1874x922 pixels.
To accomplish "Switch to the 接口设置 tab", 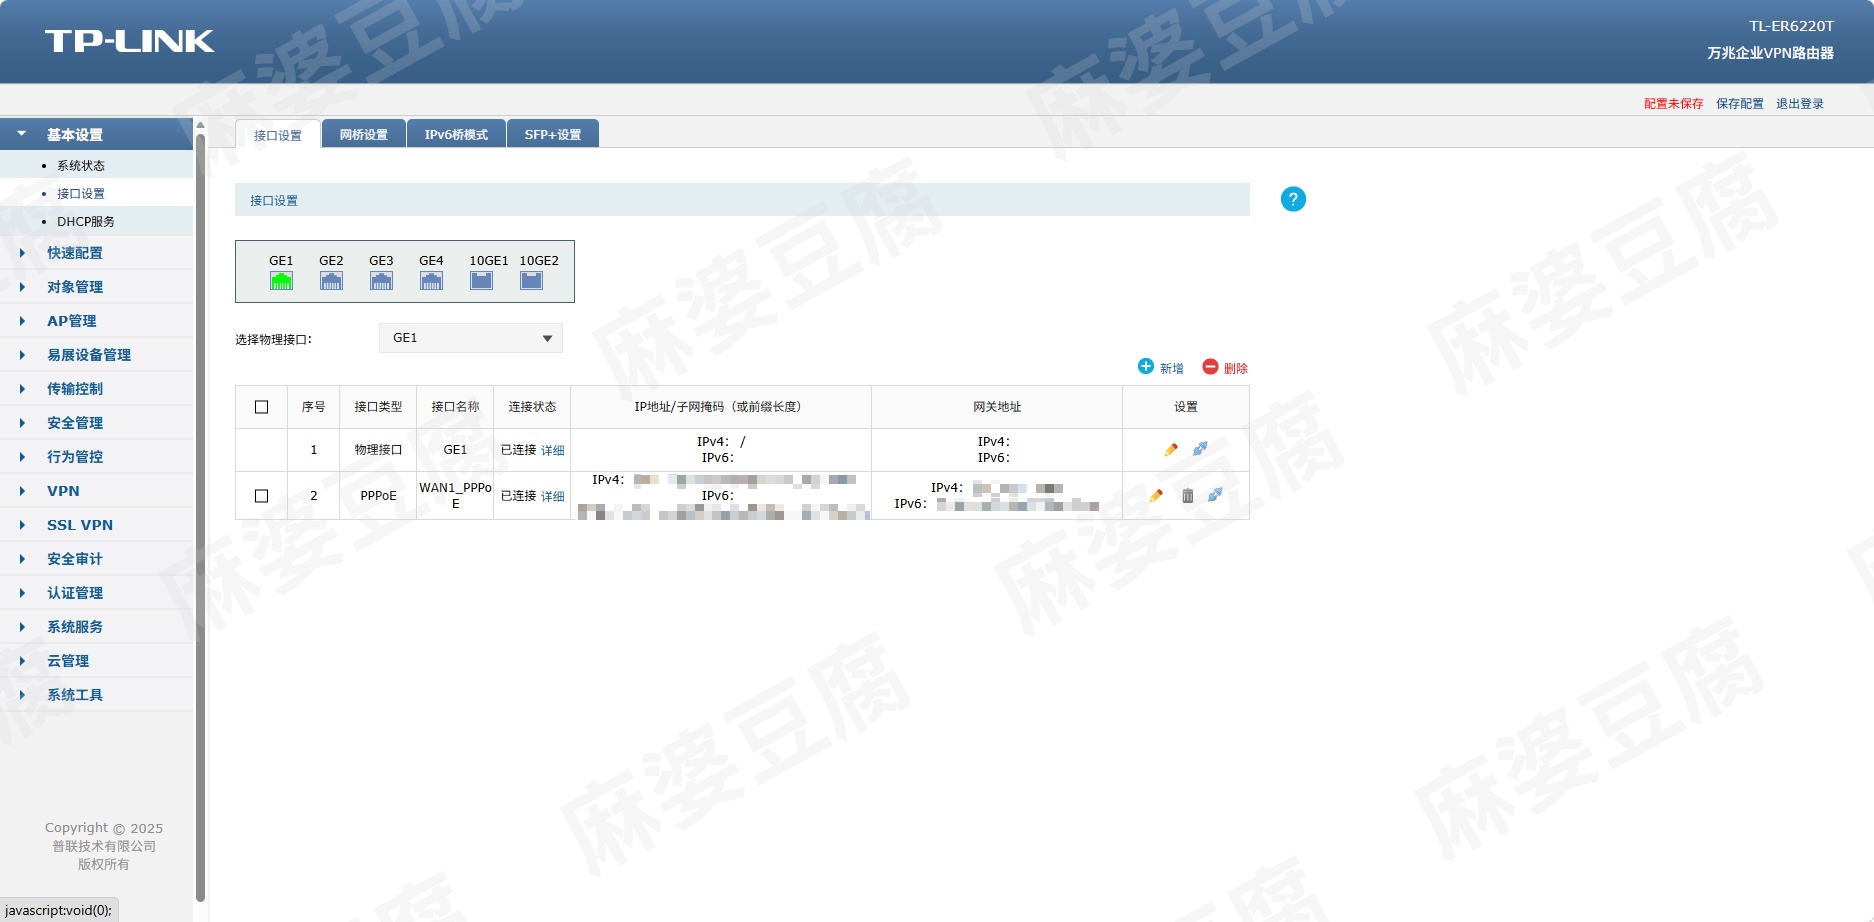I will 278,134.
